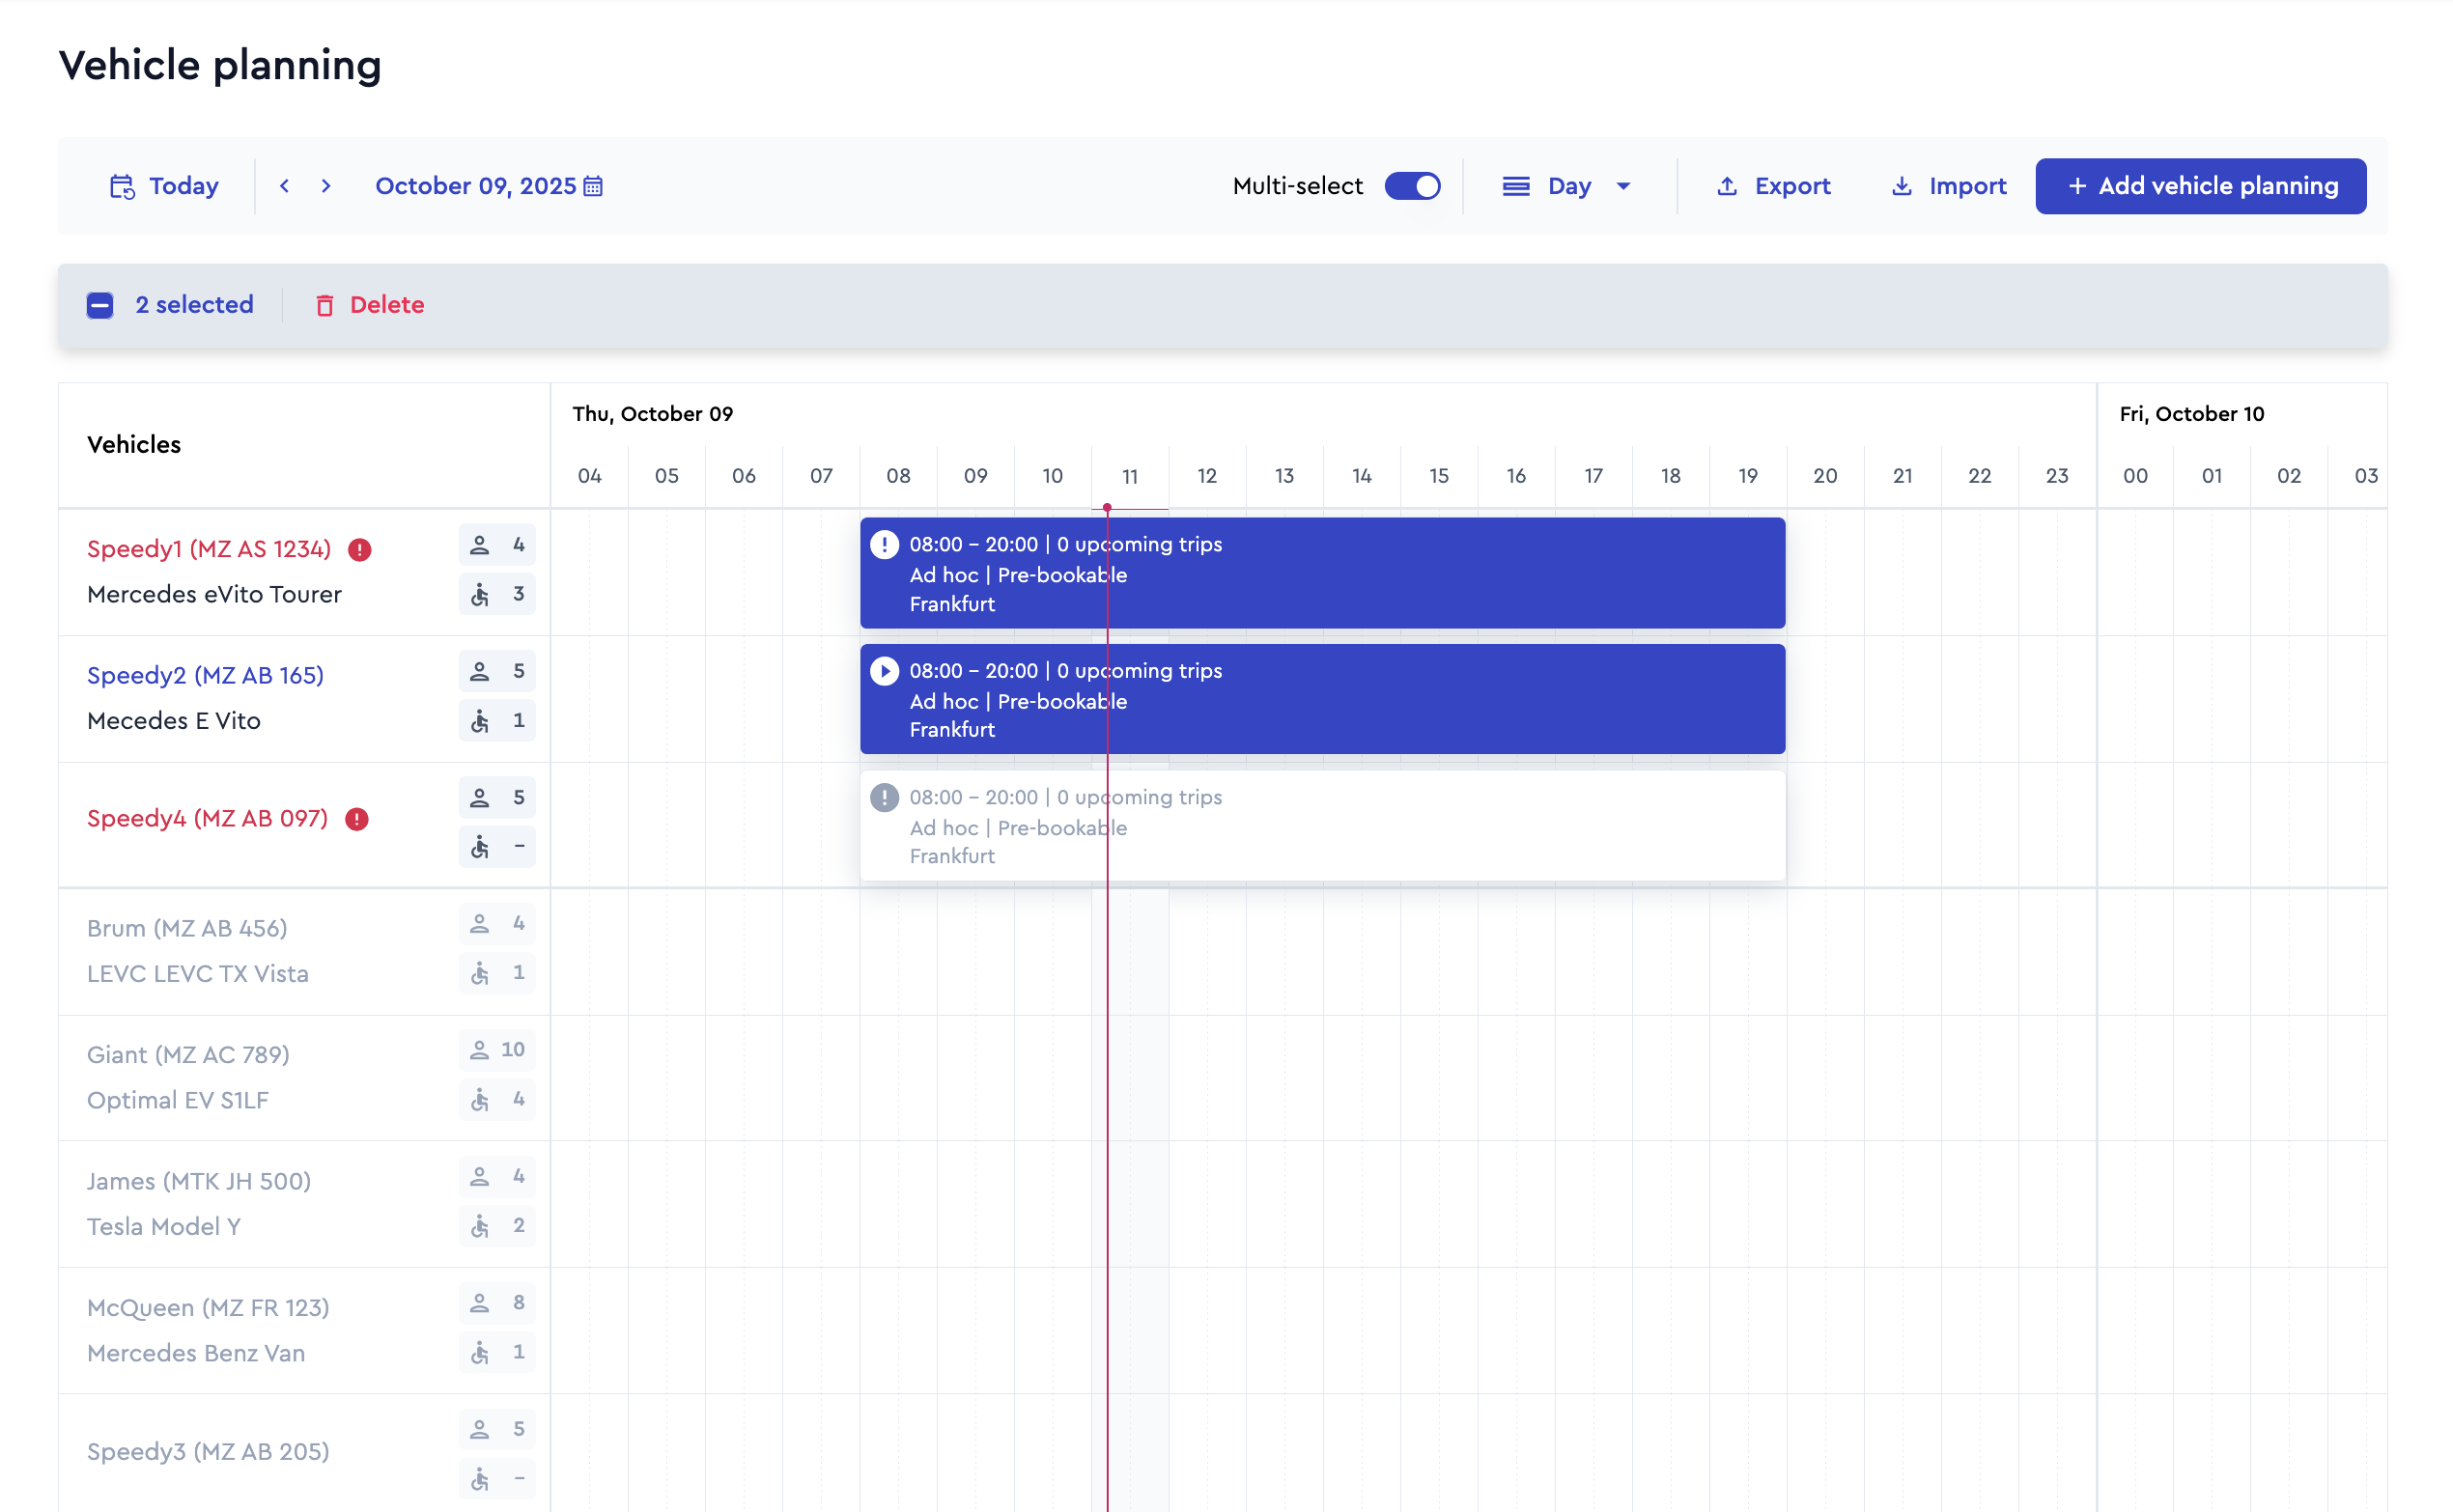
Task: Click the current time marker dot
Action: tap(1107, 508)
